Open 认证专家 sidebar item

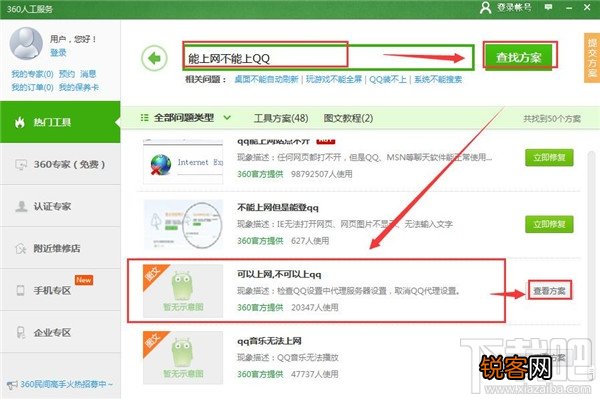60,206
